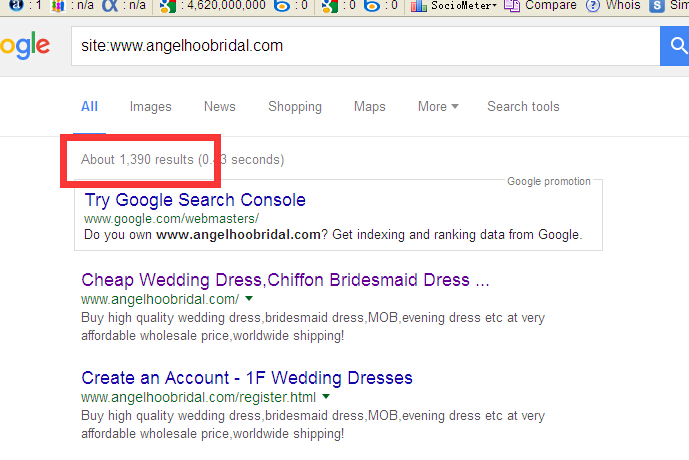Click the Bing icon right of the second Google icon

coord(372,6)
